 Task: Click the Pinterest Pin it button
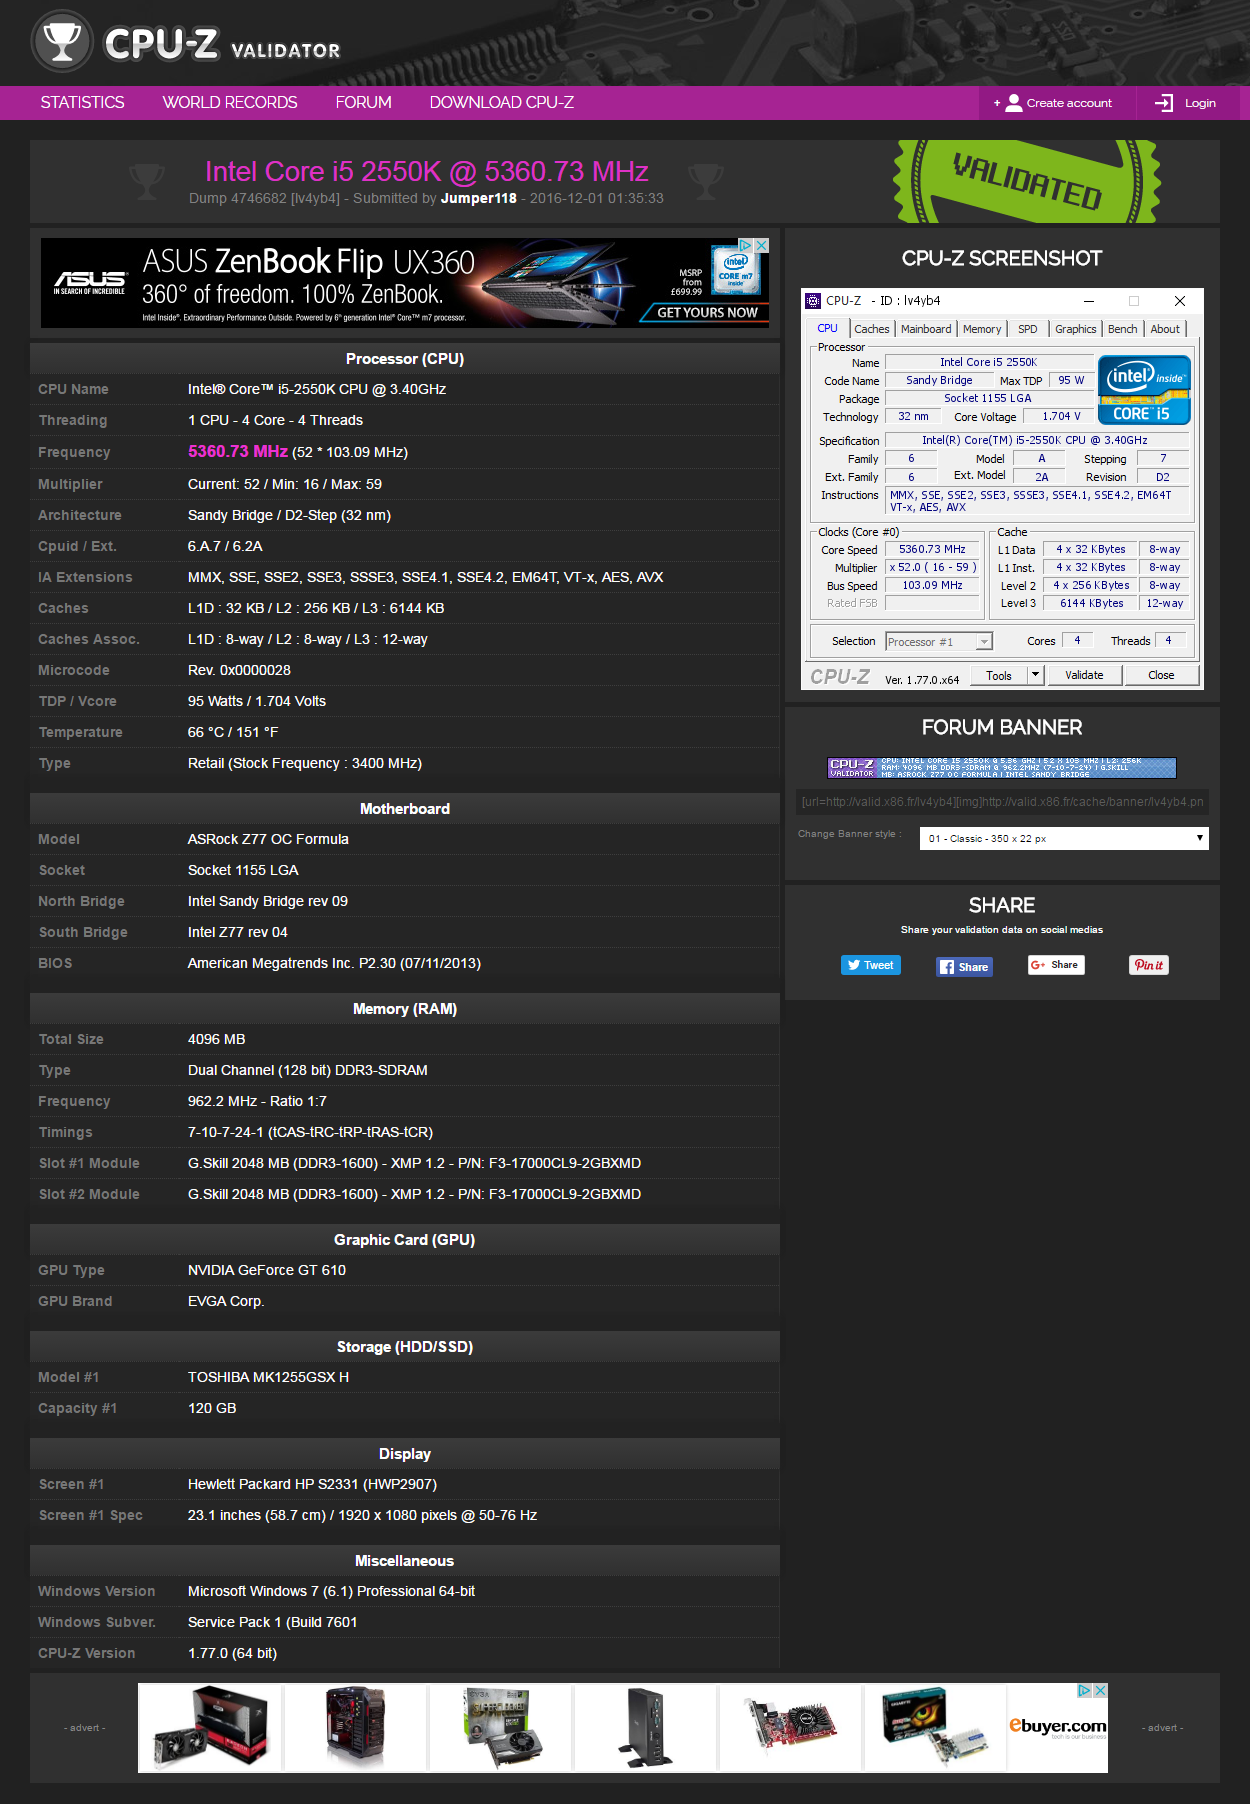click(x=1149, y=965)
